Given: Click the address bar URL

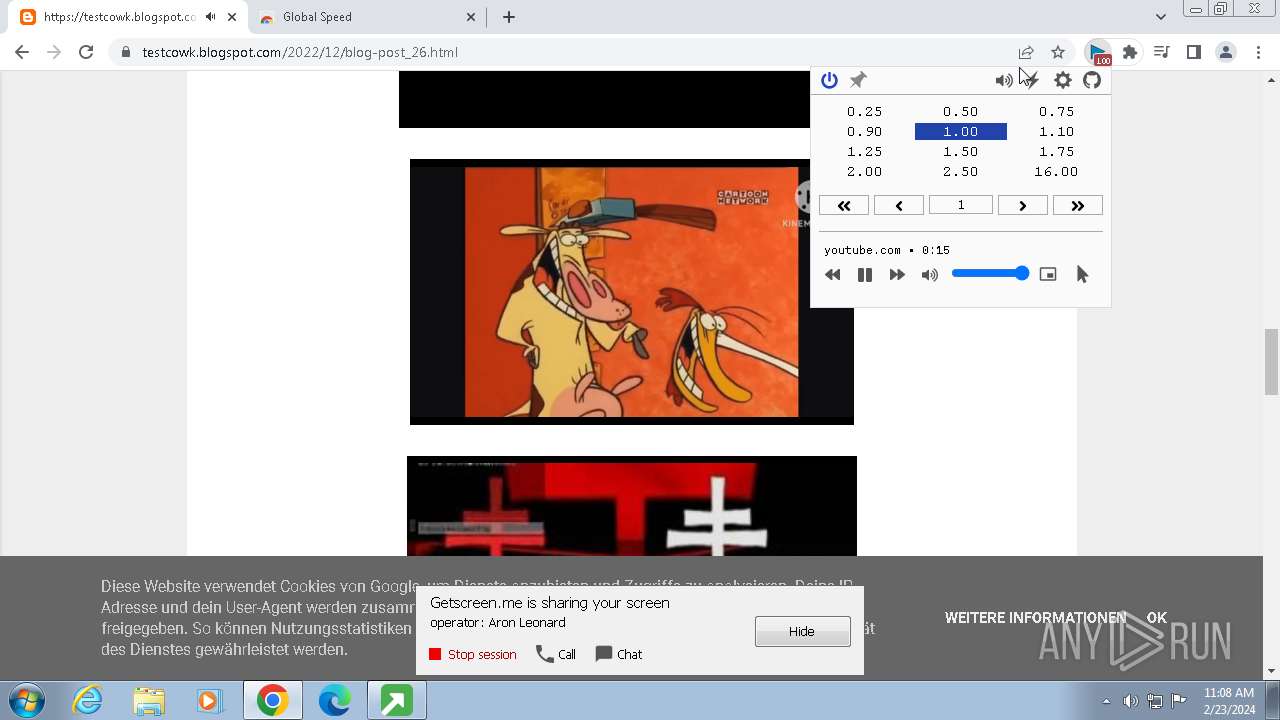Looking at the screenshot, I should tap(300, 52).
